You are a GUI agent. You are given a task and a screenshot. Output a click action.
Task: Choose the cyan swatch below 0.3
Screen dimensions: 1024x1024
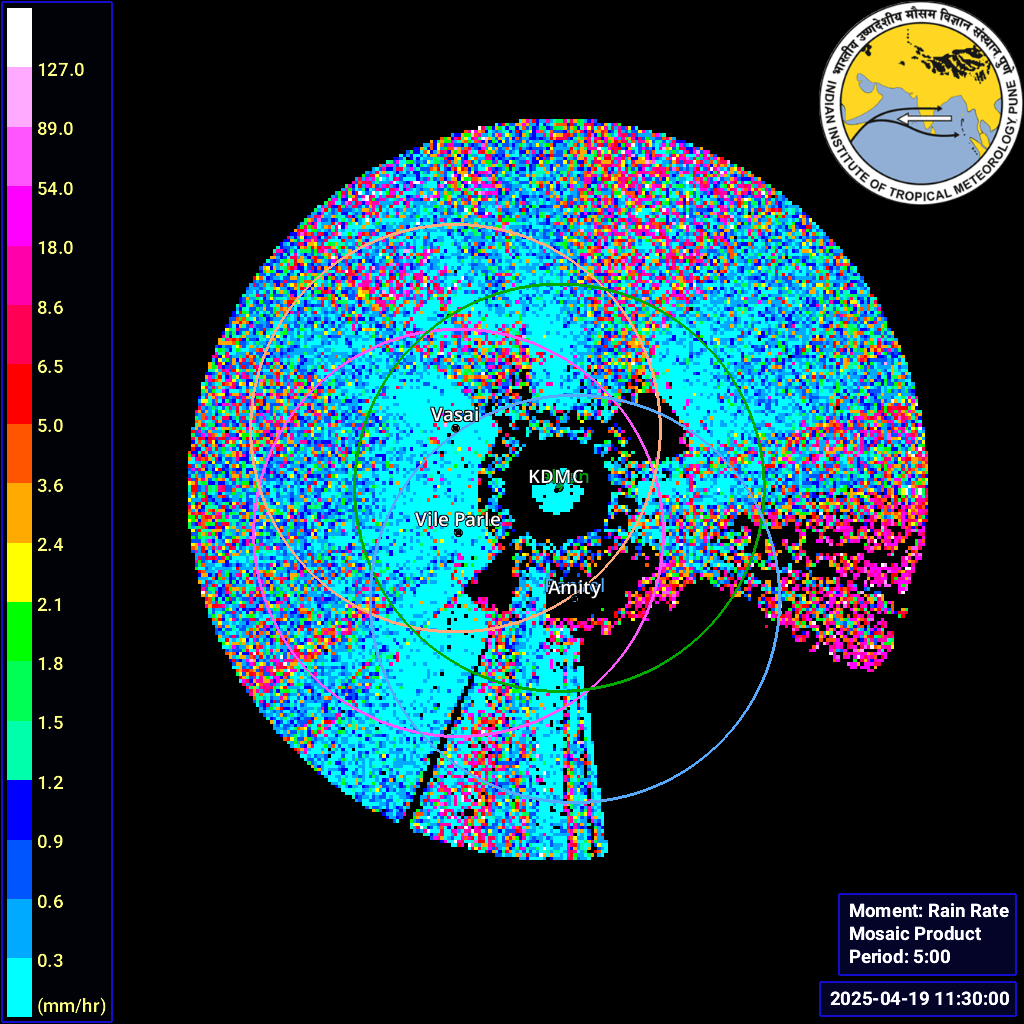(19, 987)
